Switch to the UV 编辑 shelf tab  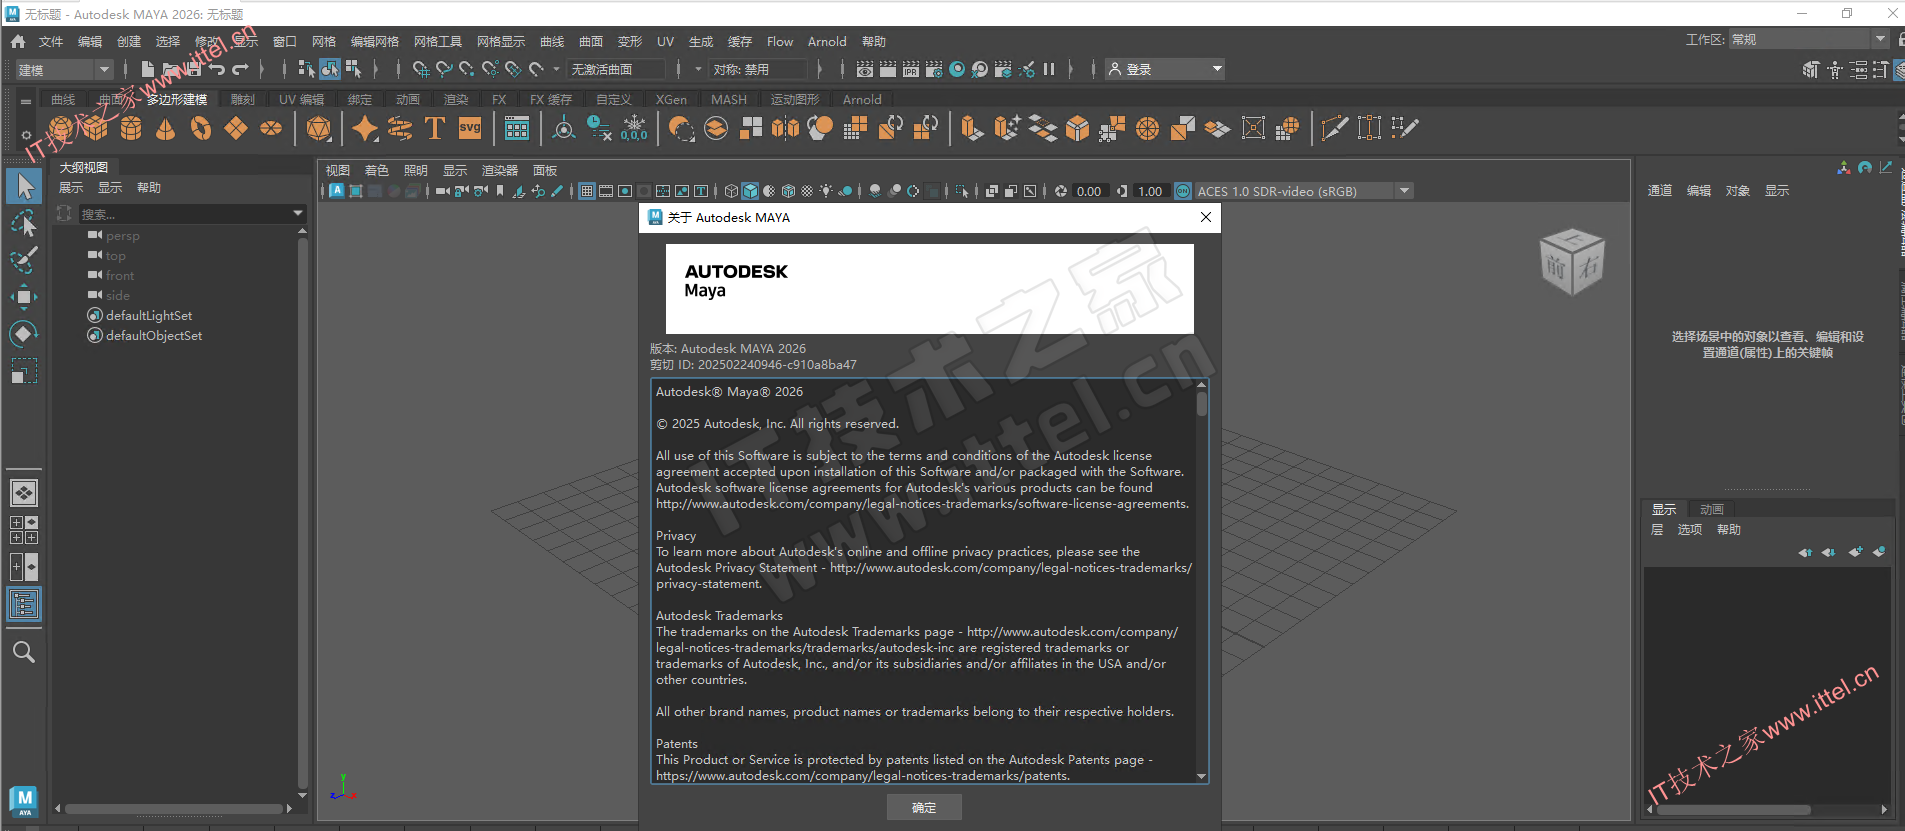[301, 99]
